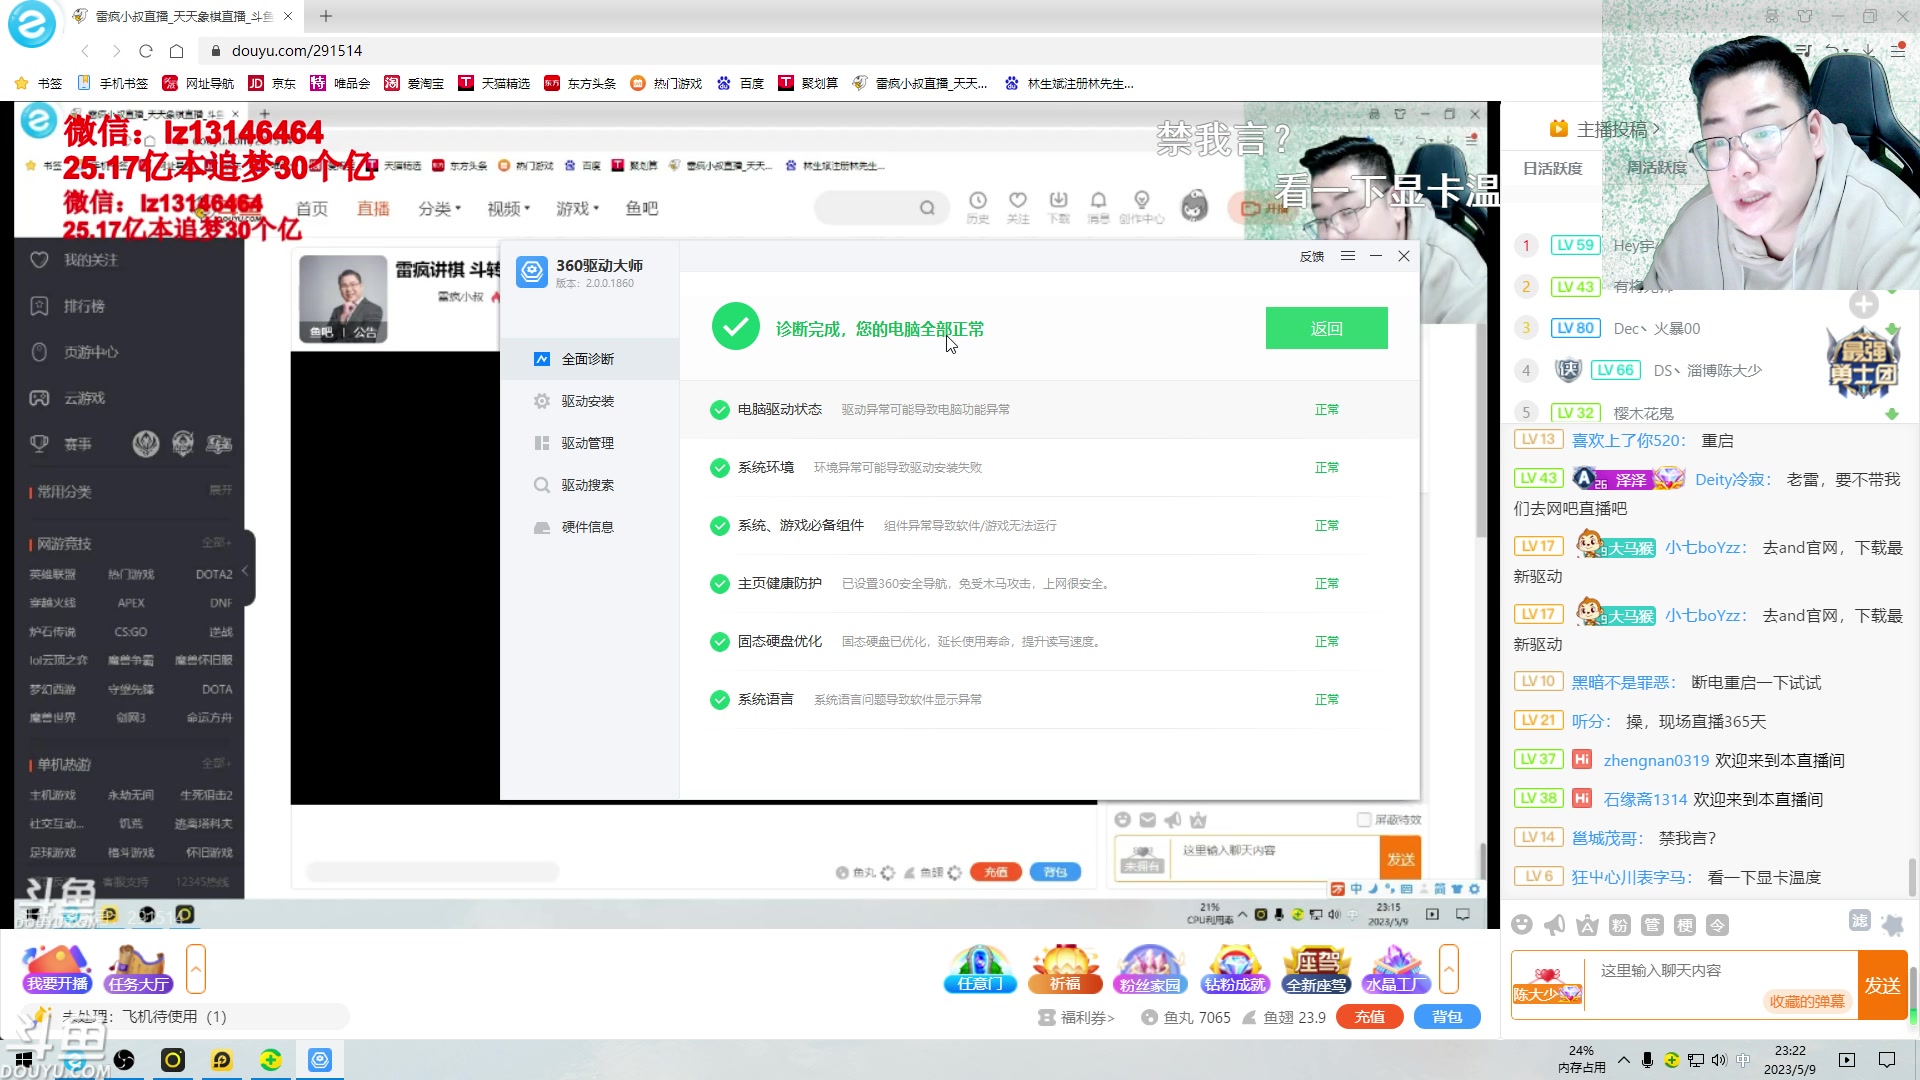Open the fan badge 粉 icon
This screenshot has height=1080, width=1920.
click(x=1620, y=925)
